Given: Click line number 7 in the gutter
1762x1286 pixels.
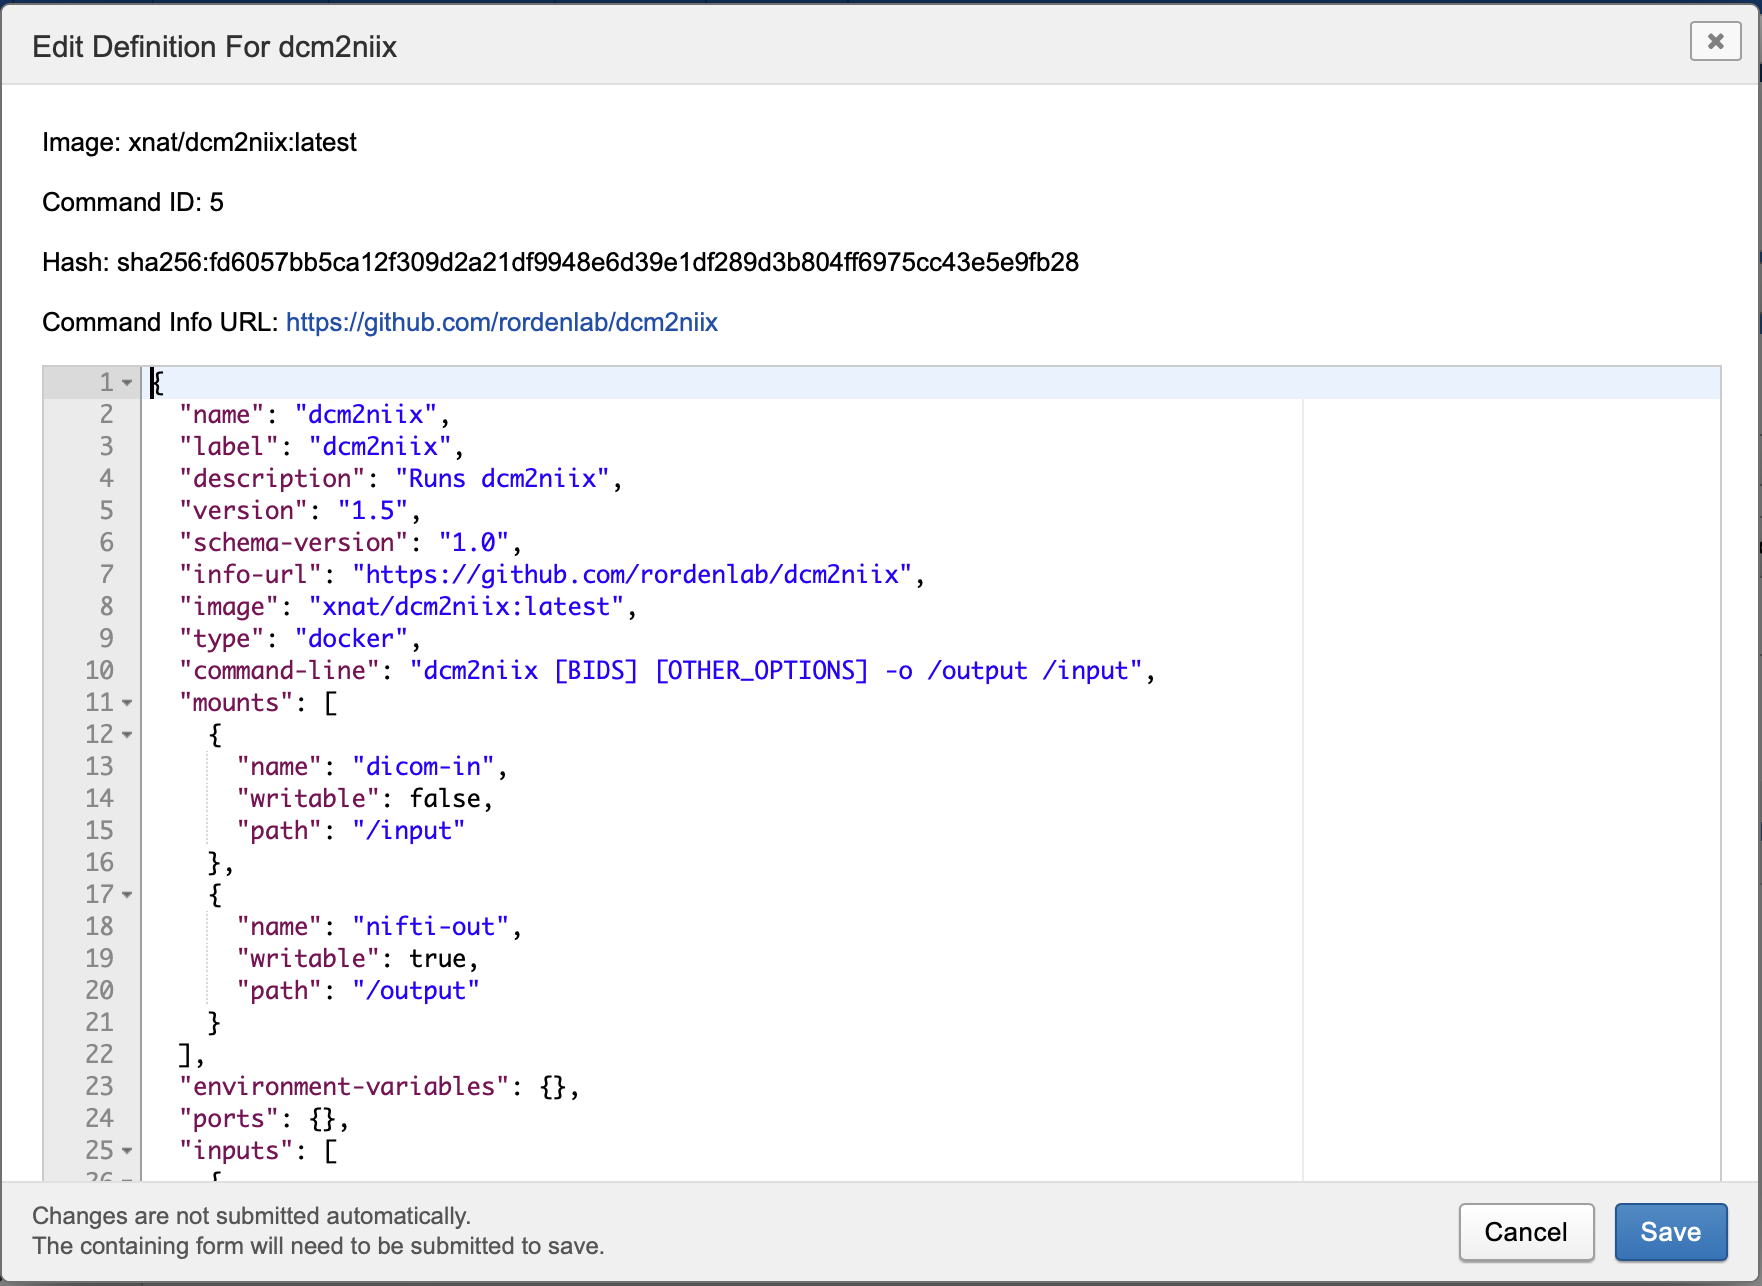Looking at the screenshot, I should tap(106, 575).
